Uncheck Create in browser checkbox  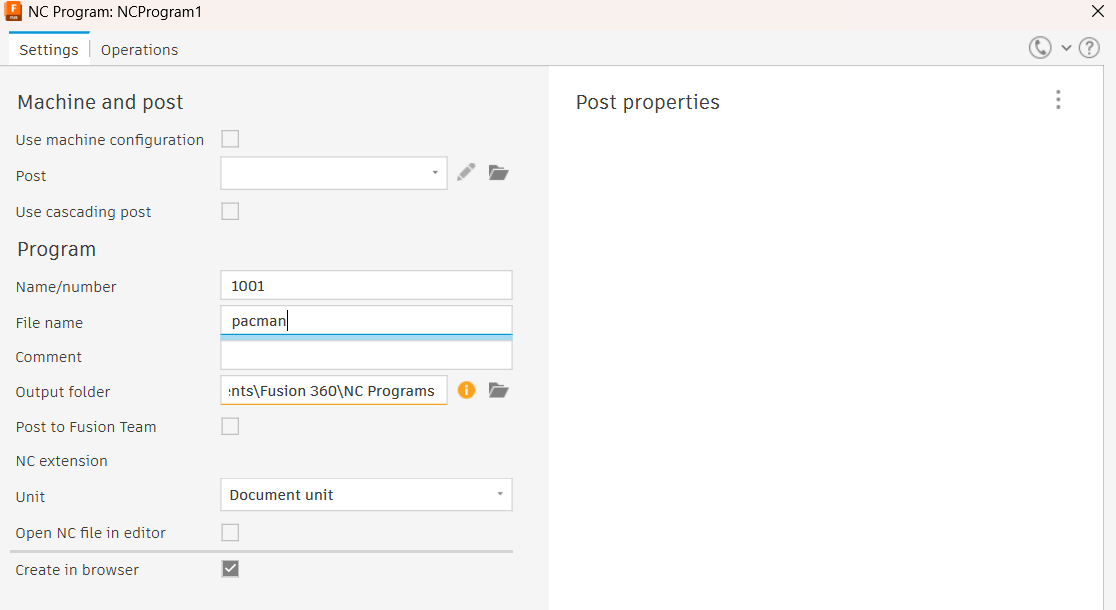coord(230,569)
